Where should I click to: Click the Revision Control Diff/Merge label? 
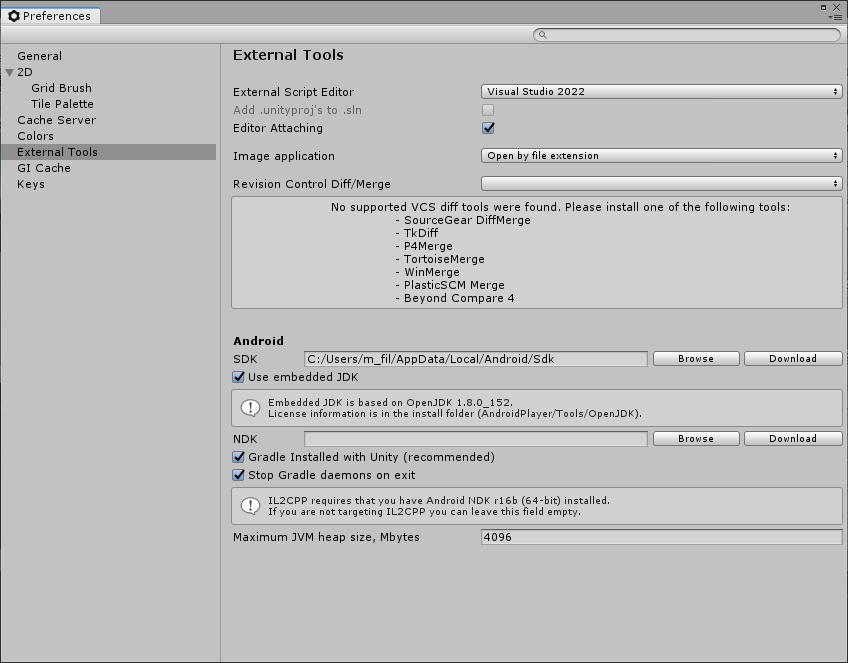pyautogui.click(x=312, y=184)
